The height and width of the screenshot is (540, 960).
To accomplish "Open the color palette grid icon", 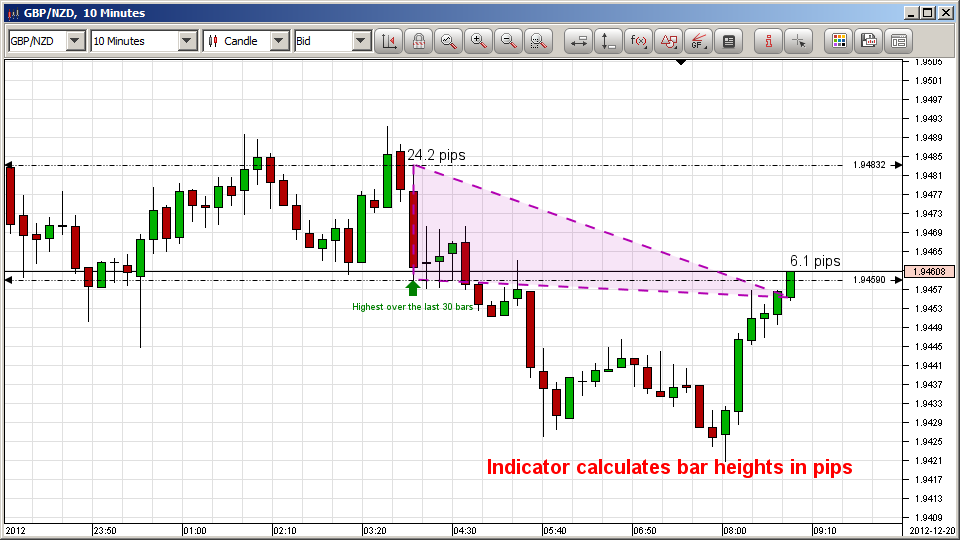I will (839, 41).
